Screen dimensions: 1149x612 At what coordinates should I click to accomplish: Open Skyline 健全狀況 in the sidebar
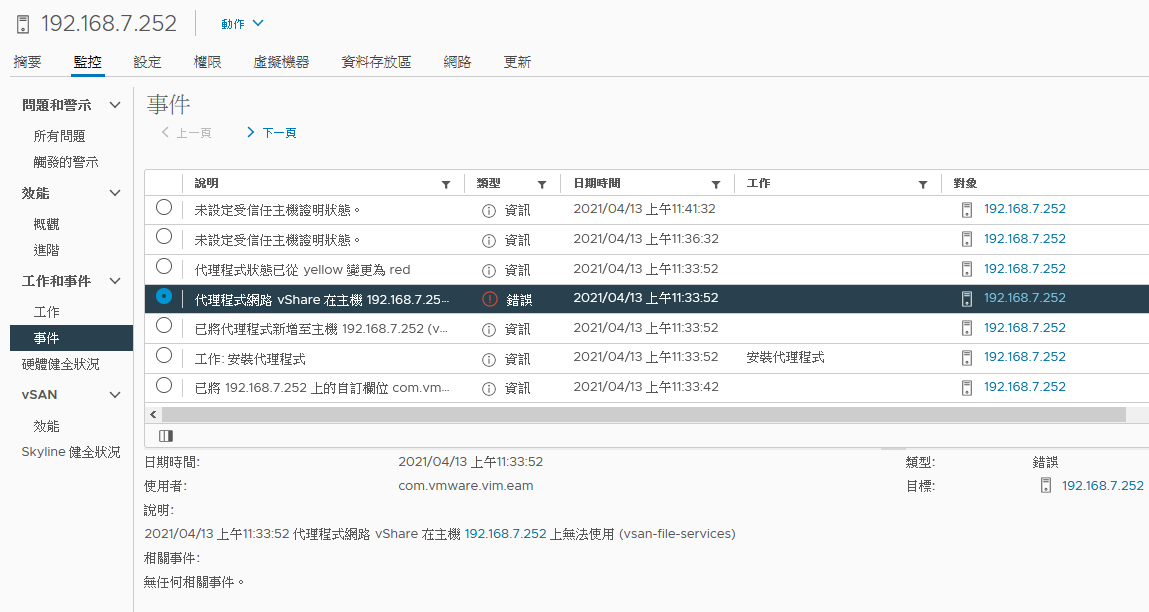[71, 452]
